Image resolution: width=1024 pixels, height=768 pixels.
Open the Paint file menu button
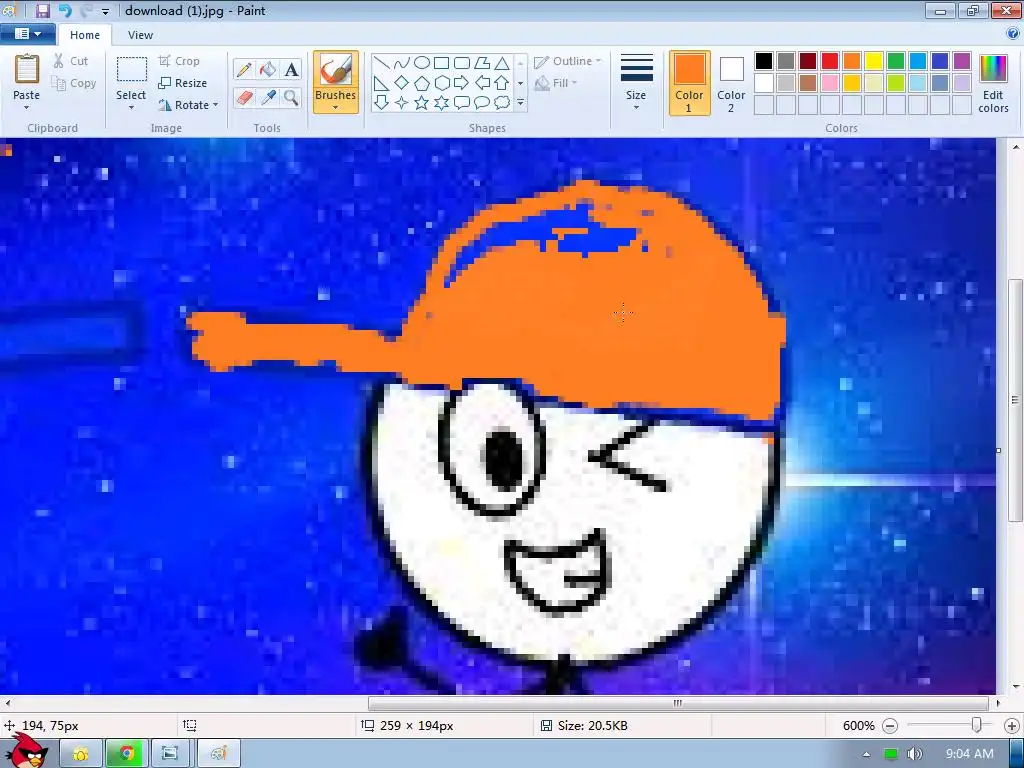27,34
